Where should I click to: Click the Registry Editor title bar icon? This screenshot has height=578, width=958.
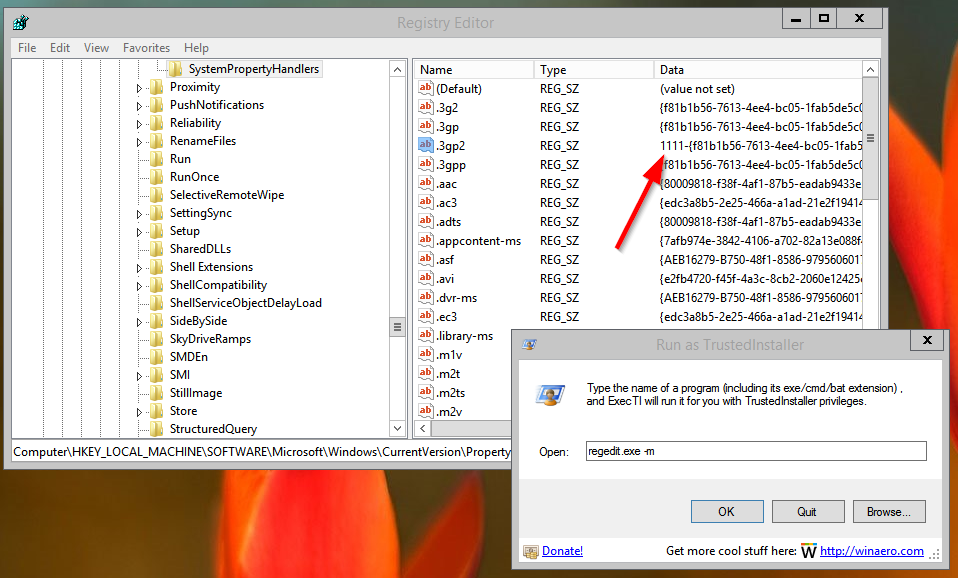point(19,21)
